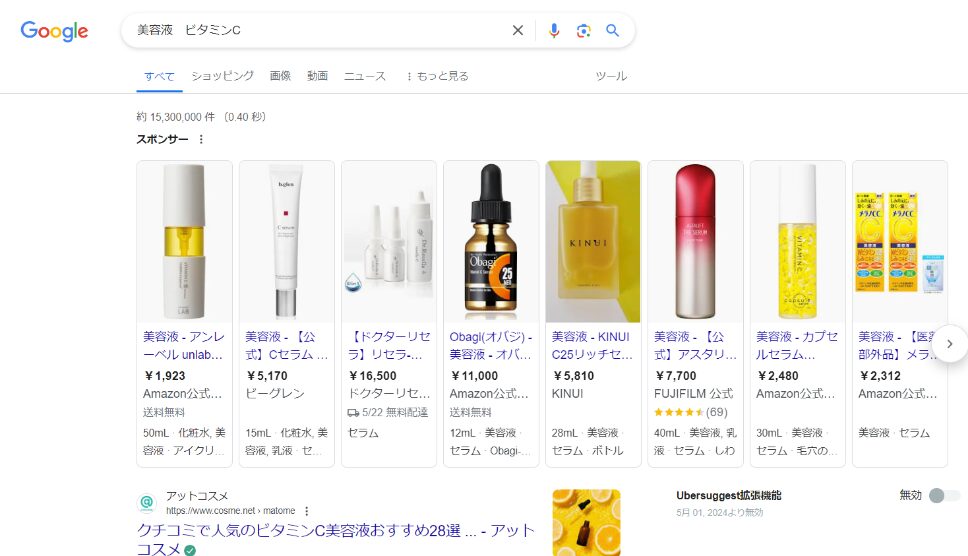The image size is (968, 556).
Task: Switch to the 画像 tab
Action: [x=280, y=76]
